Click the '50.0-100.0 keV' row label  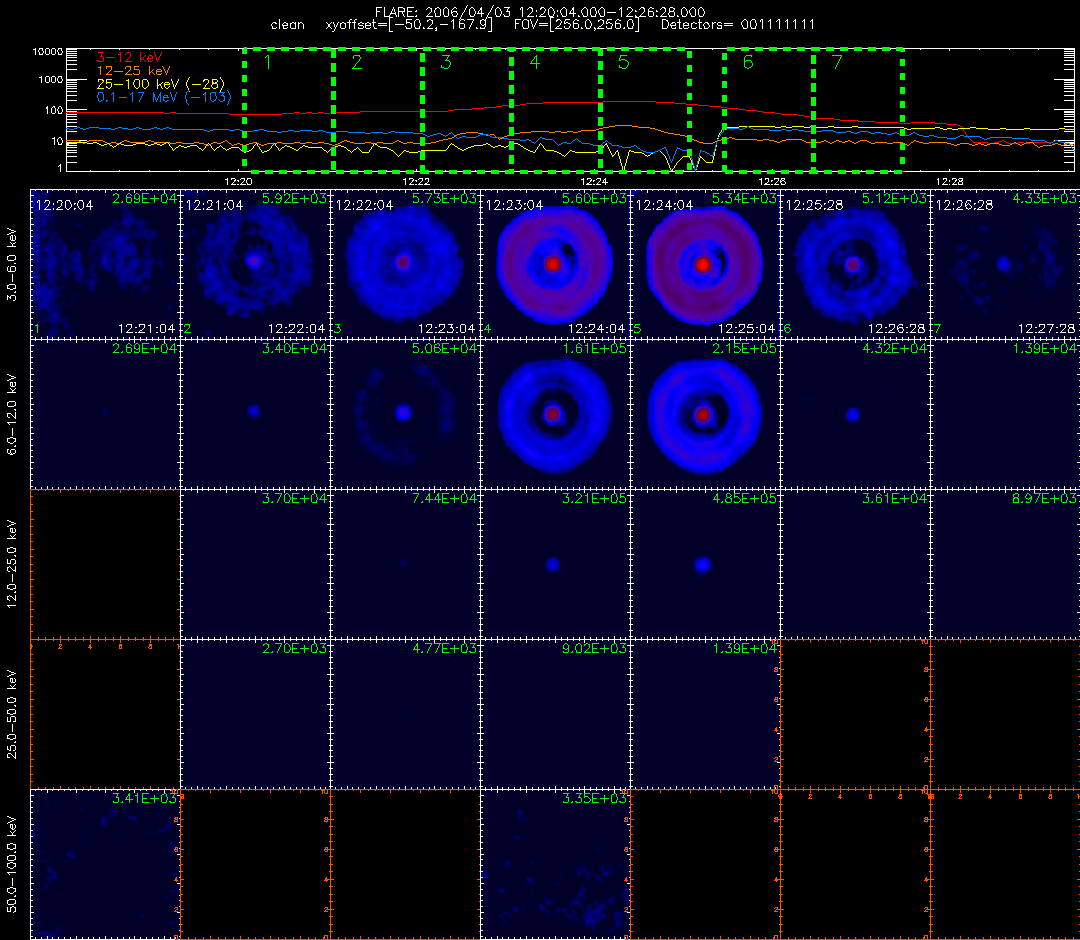[x=12, y=864]
